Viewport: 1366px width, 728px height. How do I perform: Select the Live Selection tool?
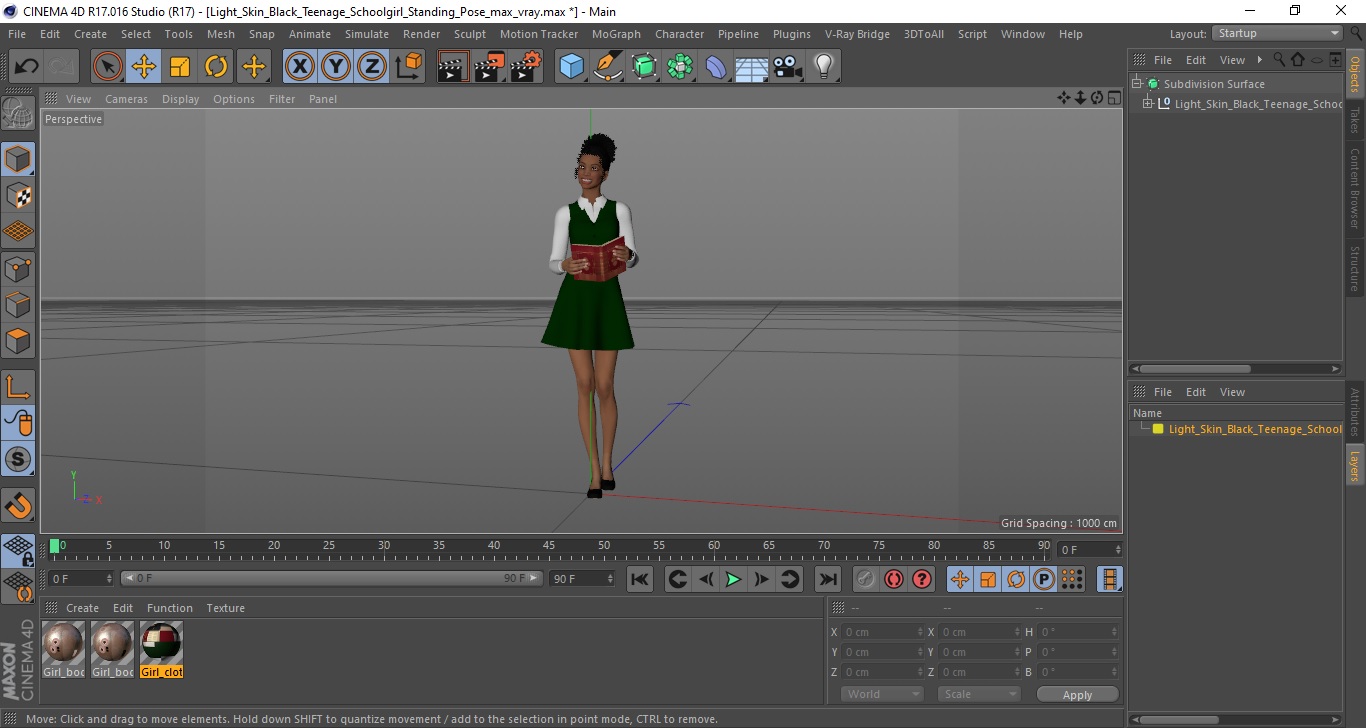pyautogui.click(x=108, y=67)
